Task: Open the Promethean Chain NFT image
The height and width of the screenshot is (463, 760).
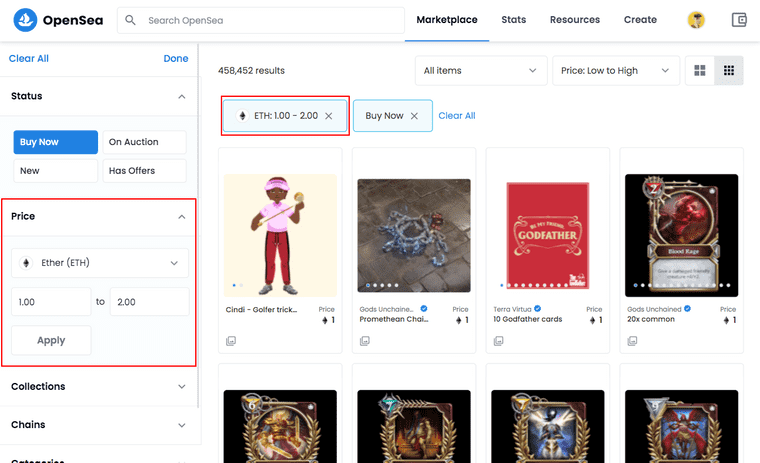Action: click(414, 236)
